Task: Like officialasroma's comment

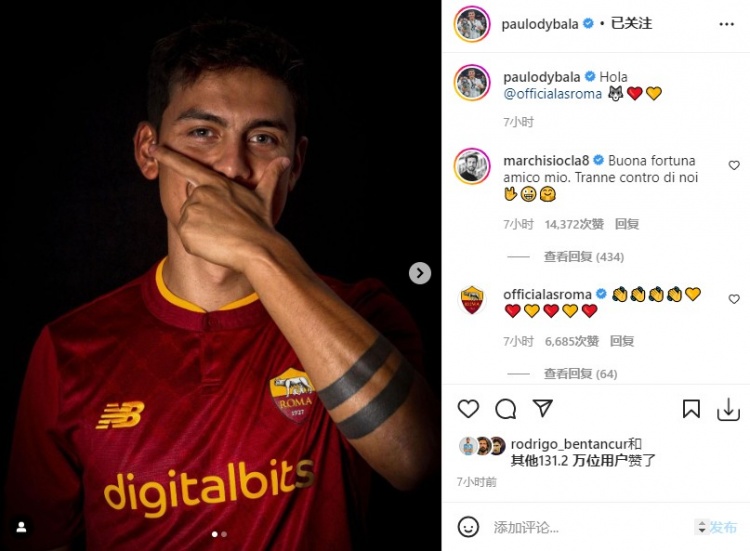Action: (734, 299)
